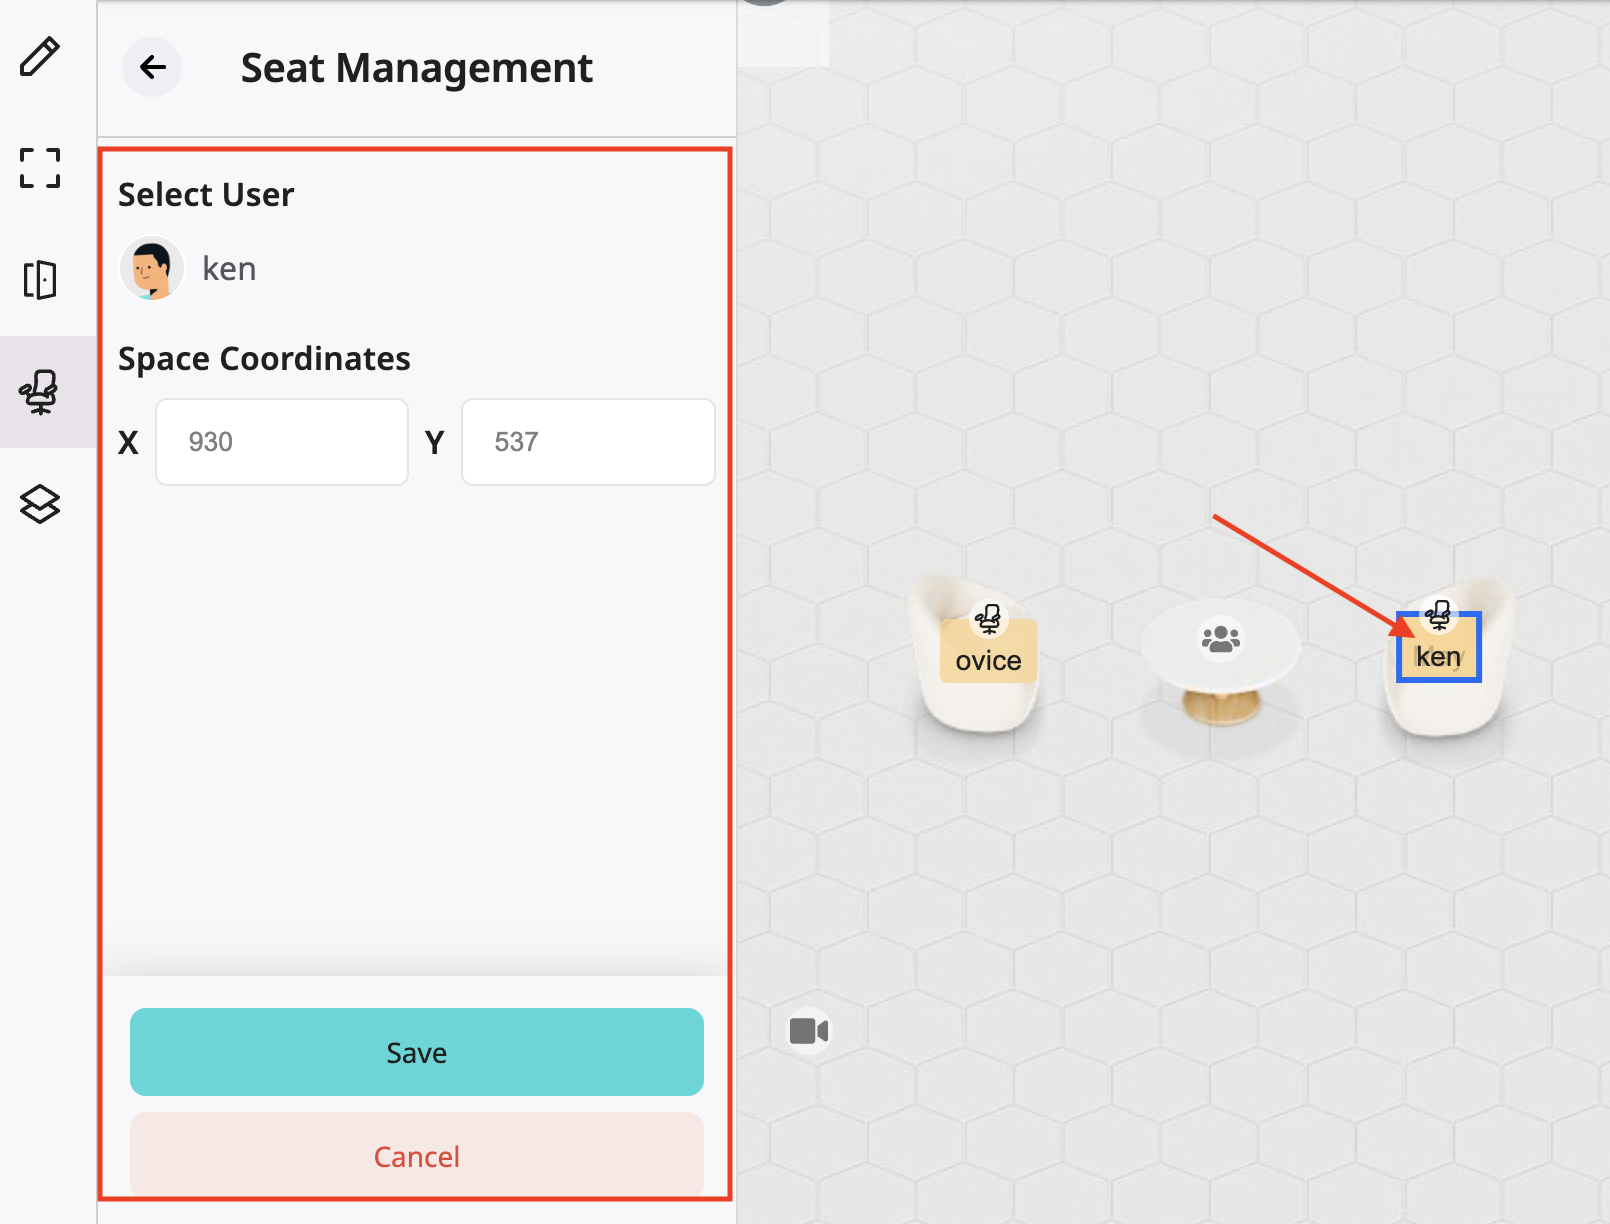
Task: Click the Y coordinate input field
Action: click(587, 441)
